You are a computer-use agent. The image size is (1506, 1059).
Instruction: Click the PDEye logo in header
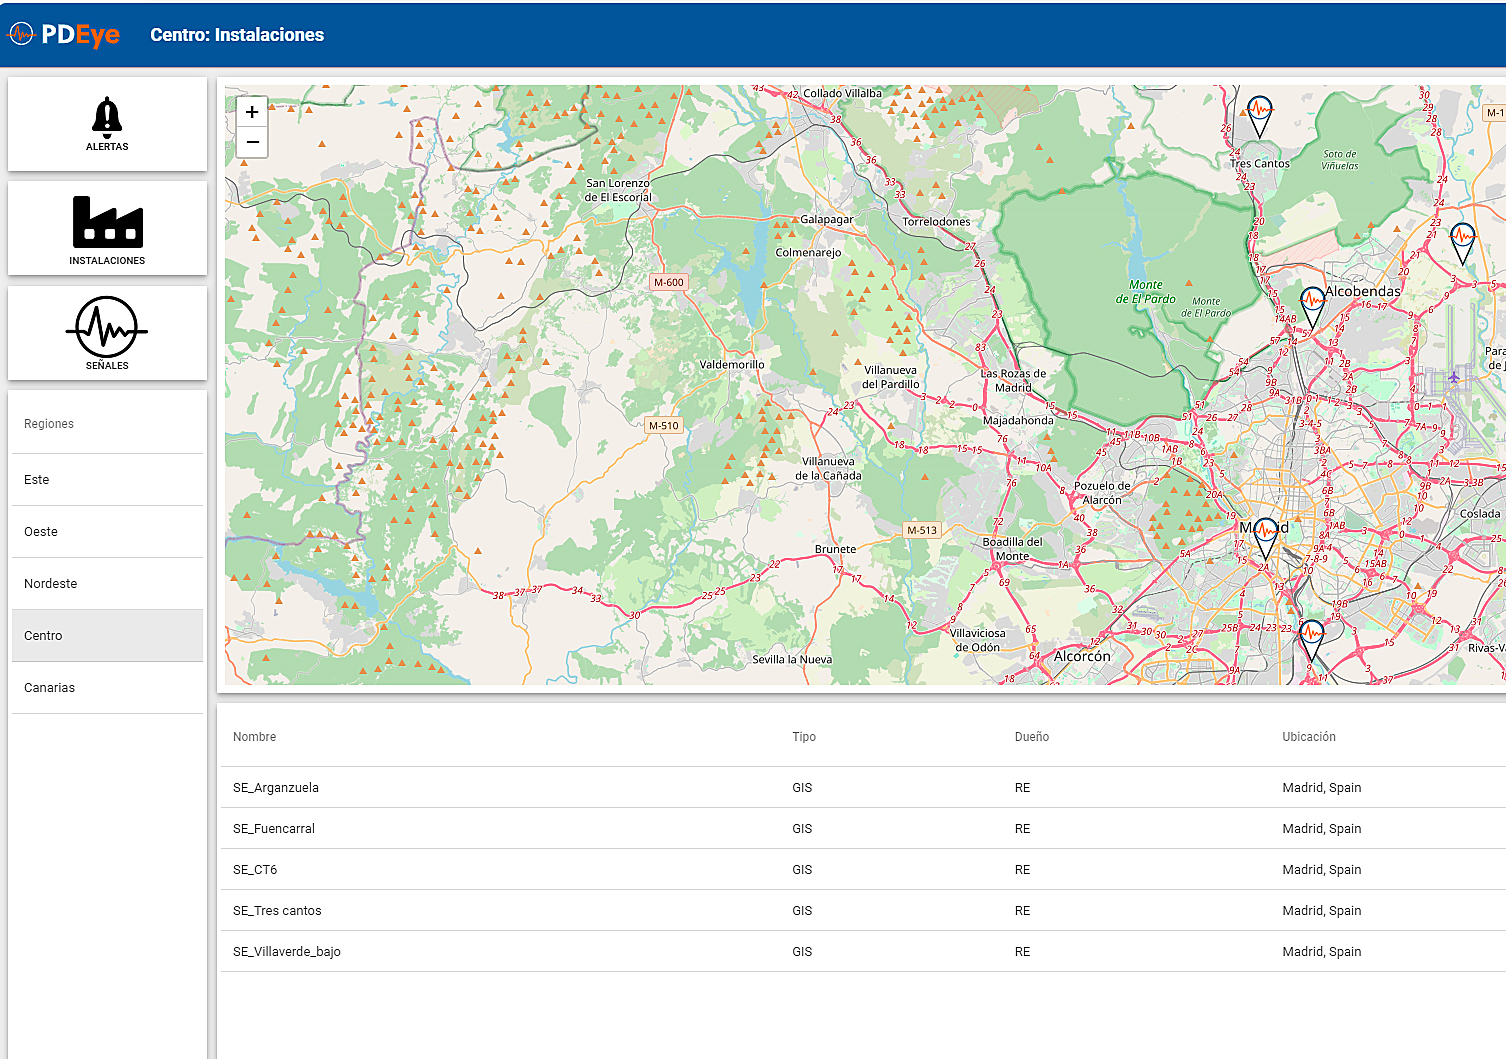[x=64, y=34]
